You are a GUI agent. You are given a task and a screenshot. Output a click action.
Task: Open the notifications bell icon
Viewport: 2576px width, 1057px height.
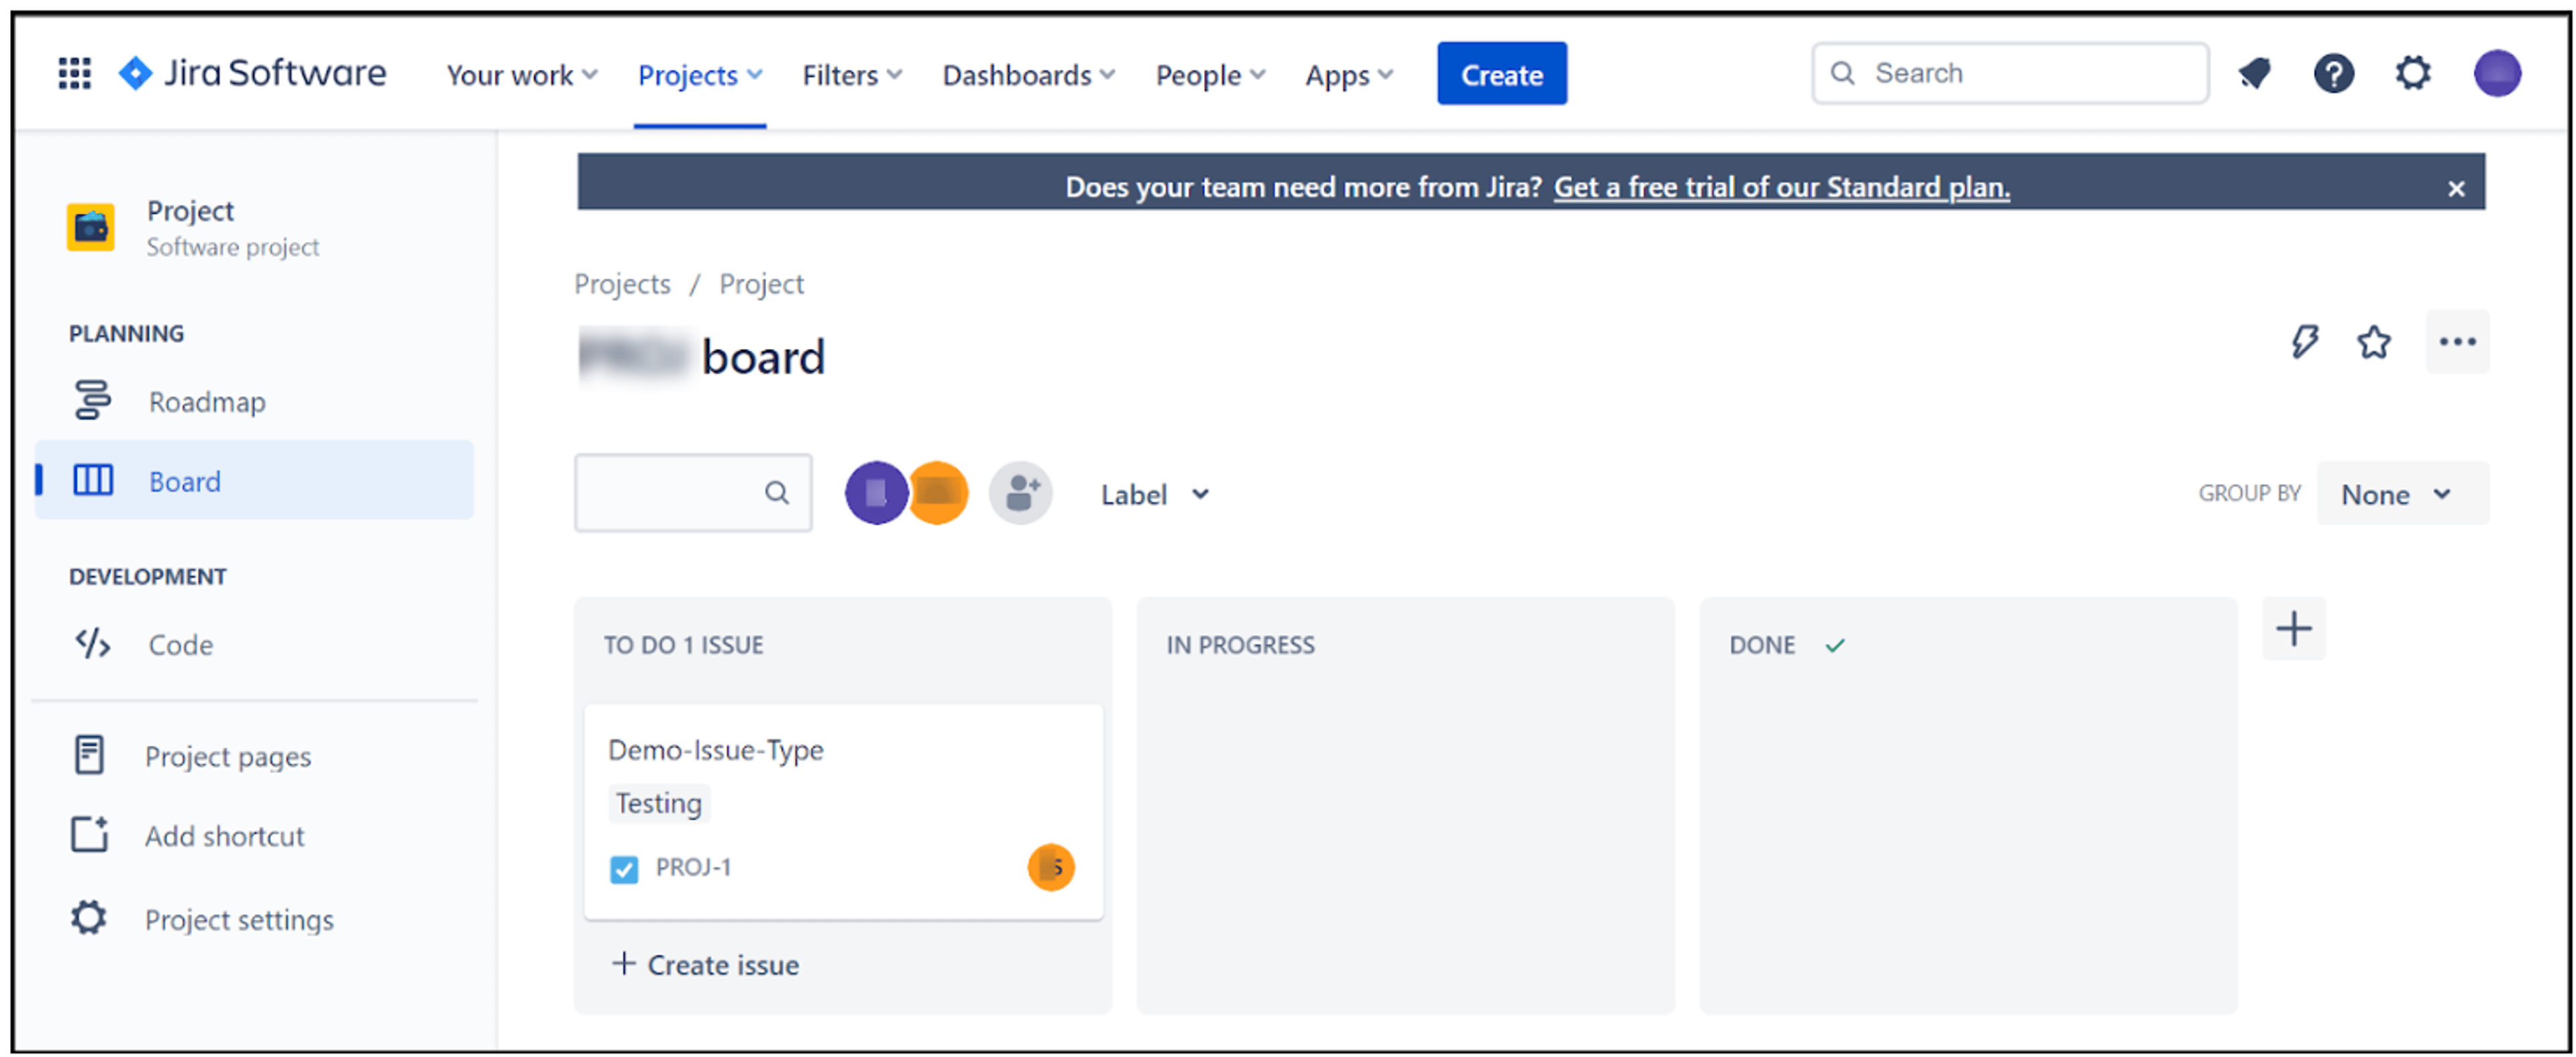pos(2254,73)
